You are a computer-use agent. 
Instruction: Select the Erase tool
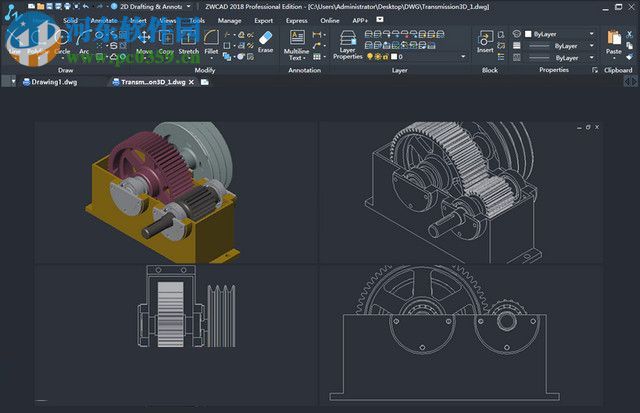265,42
